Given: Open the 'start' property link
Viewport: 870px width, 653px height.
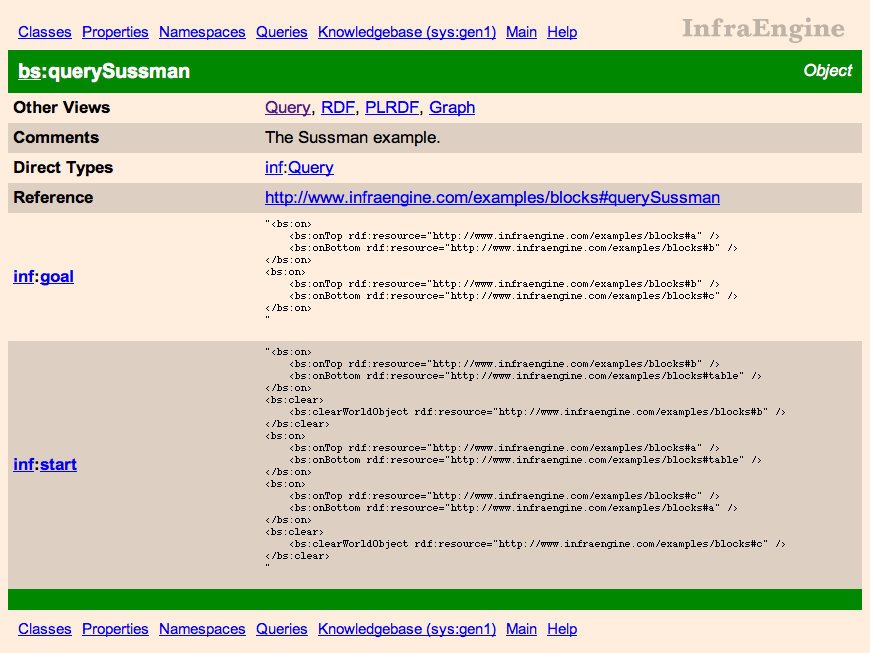Looking at the screenshot, I should point(58,465).
